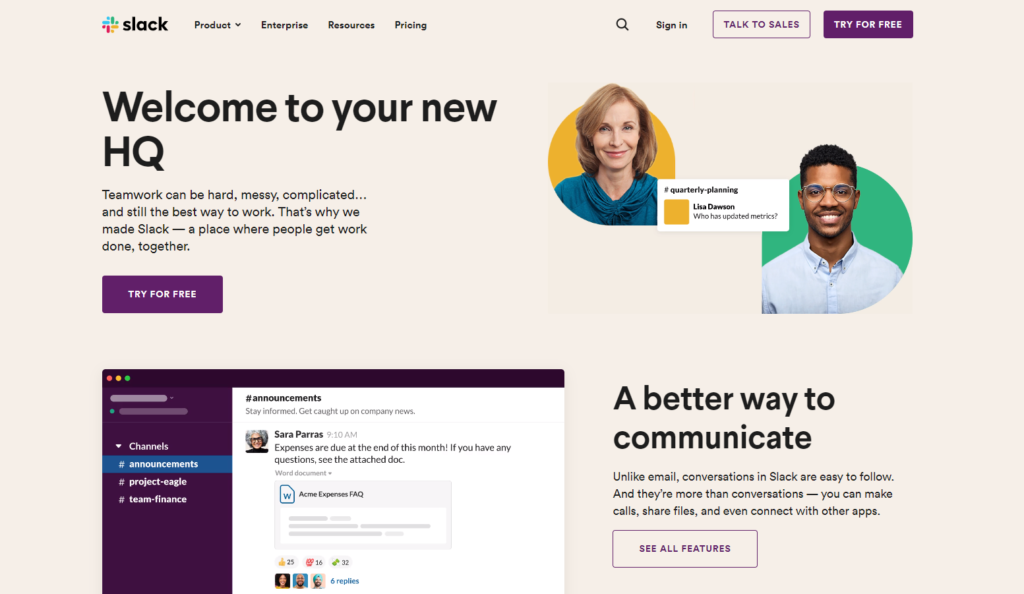This screenshot has height=594, width=1024.
Task: Expand the Product dropdown menu
Action: pyautogui.click(x=217, y=25)
